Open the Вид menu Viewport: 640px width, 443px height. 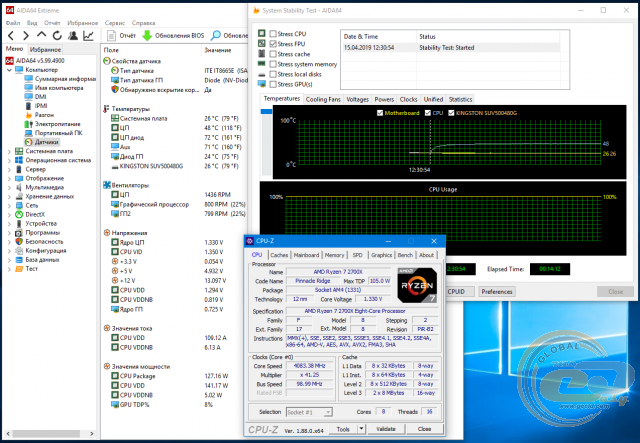32,23
